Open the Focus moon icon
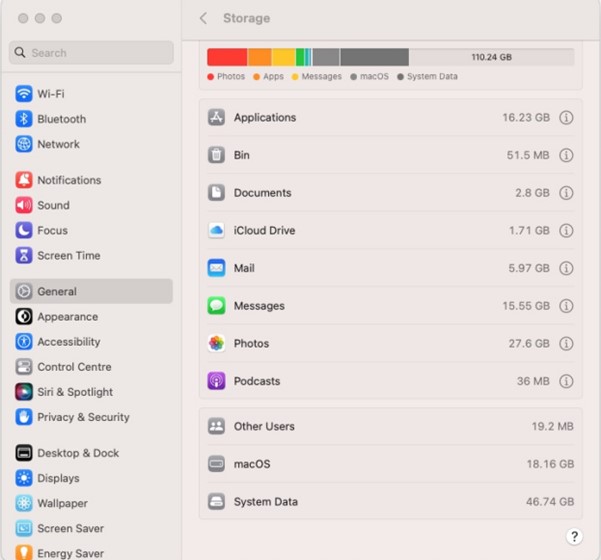 [x=24, y=230]
